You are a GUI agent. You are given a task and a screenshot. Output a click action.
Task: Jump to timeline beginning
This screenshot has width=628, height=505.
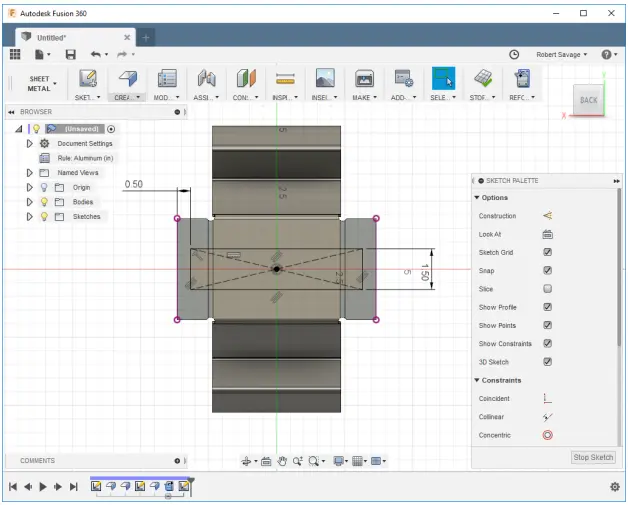(12, 487)
